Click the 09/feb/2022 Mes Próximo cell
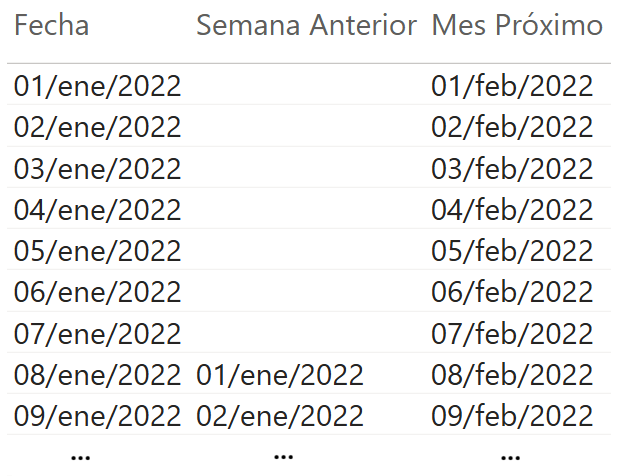This screenshot has width=624, height=476. [x=512, y=416]
